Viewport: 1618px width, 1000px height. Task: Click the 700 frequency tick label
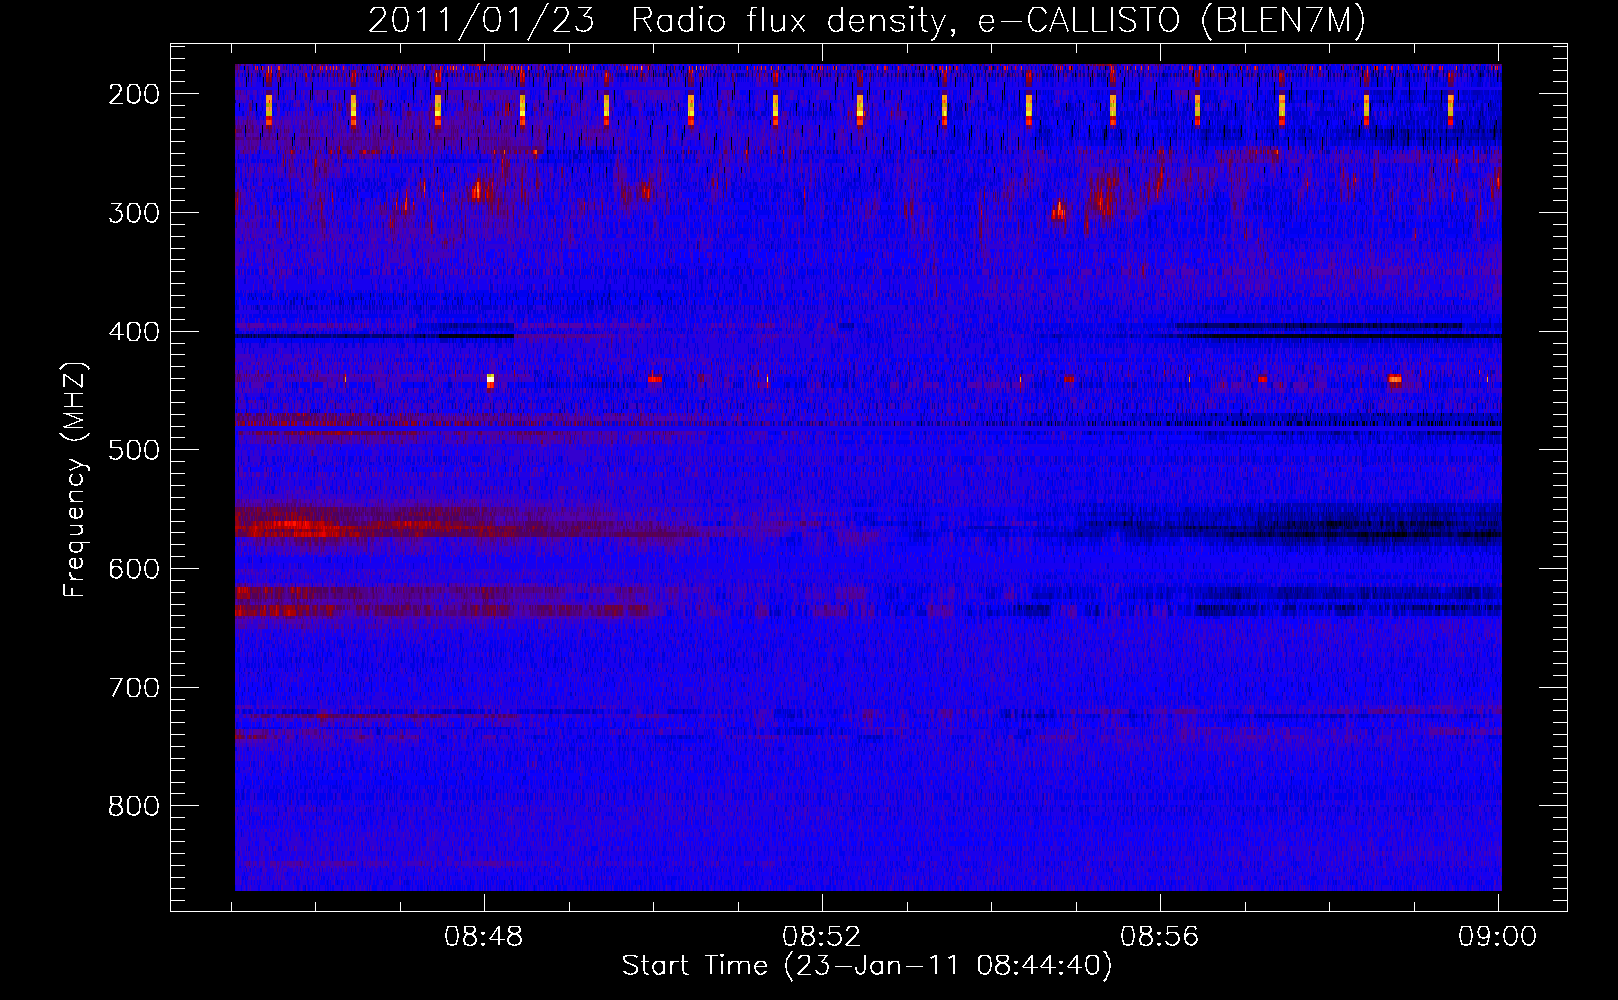point(134,687)
